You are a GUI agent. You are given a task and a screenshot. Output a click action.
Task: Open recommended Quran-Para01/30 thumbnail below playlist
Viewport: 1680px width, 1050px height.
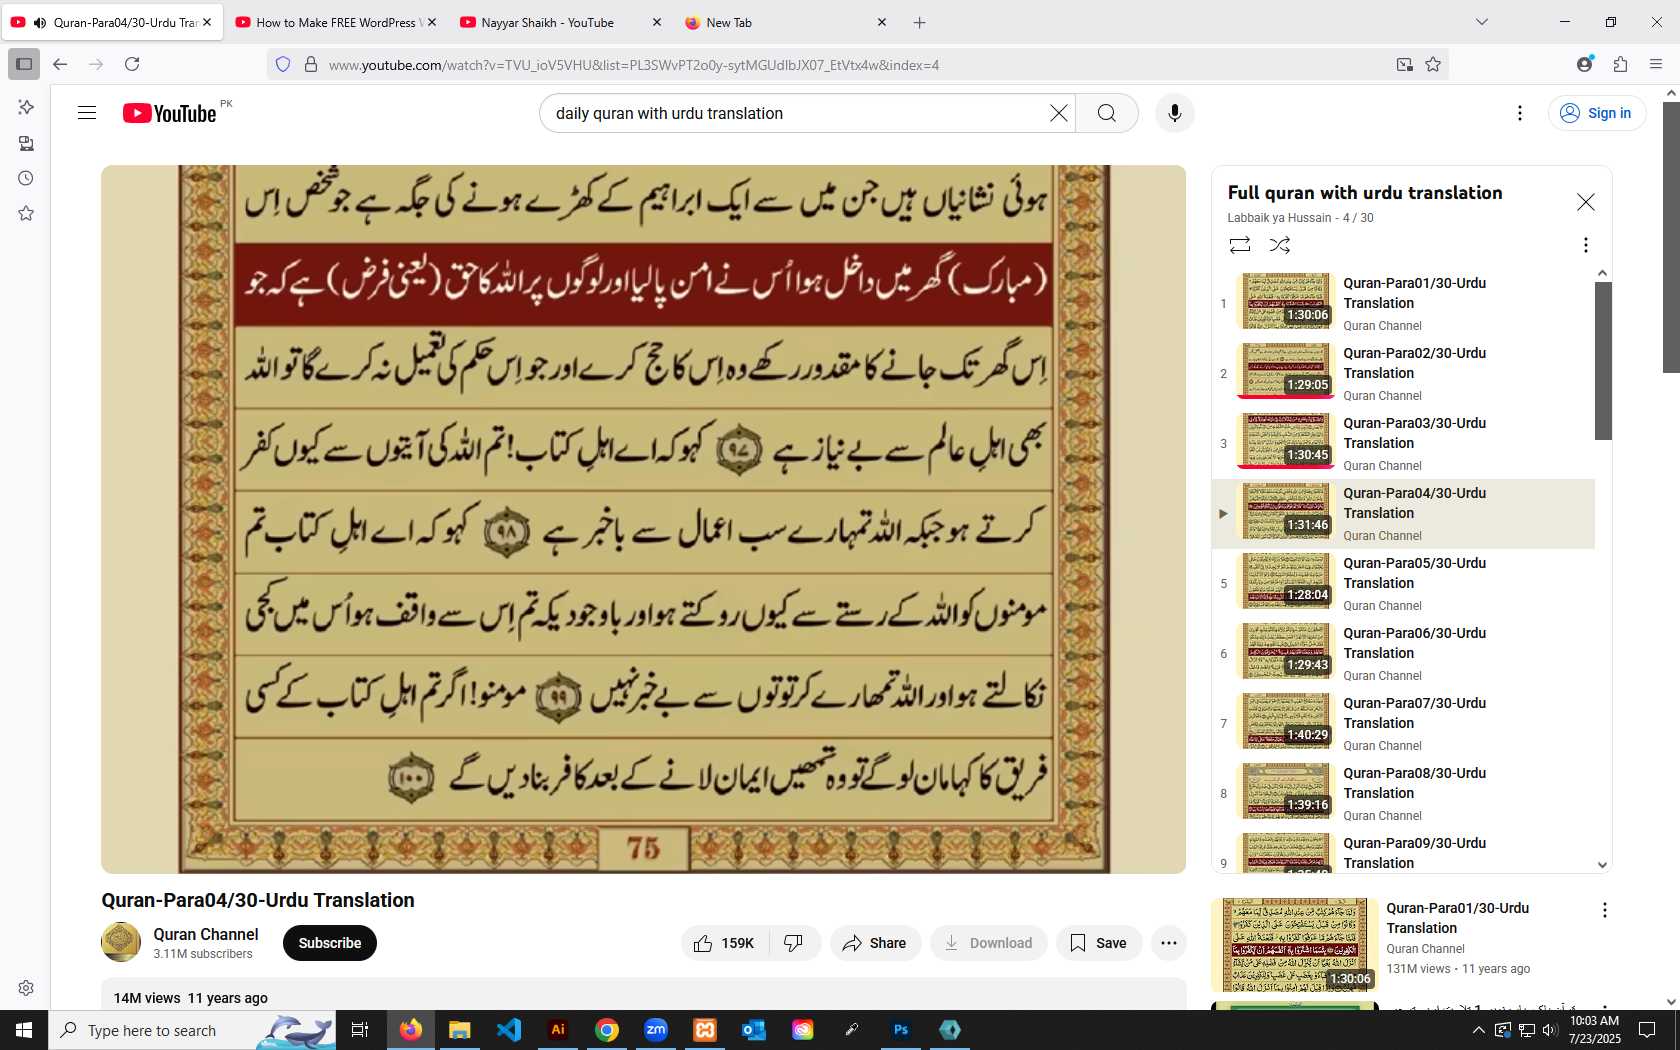[x=1294, y=945]
